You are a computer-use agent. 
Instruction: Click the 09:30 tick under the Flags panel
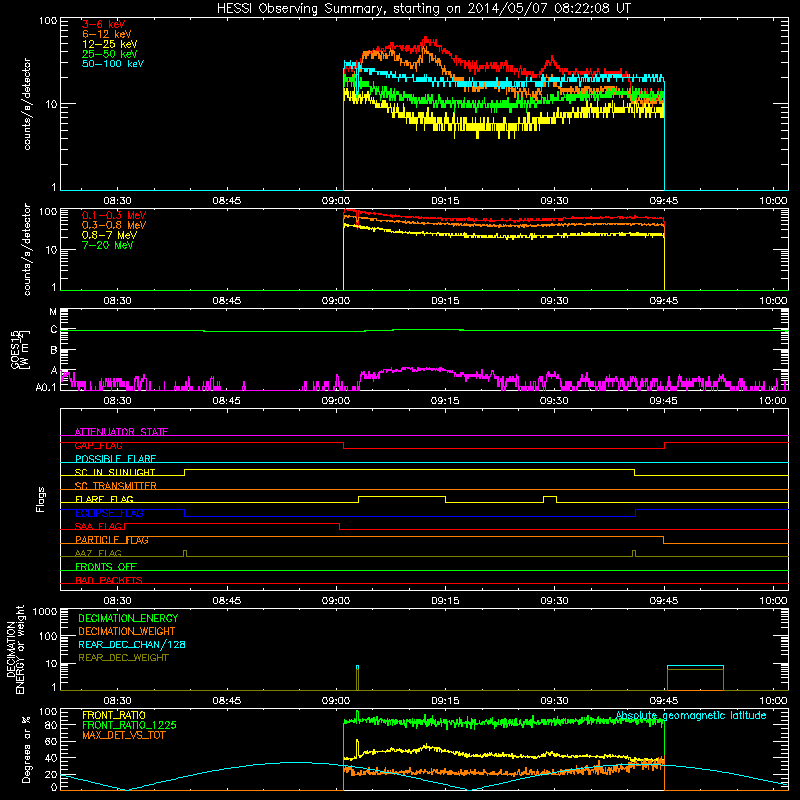coord(554,601)
